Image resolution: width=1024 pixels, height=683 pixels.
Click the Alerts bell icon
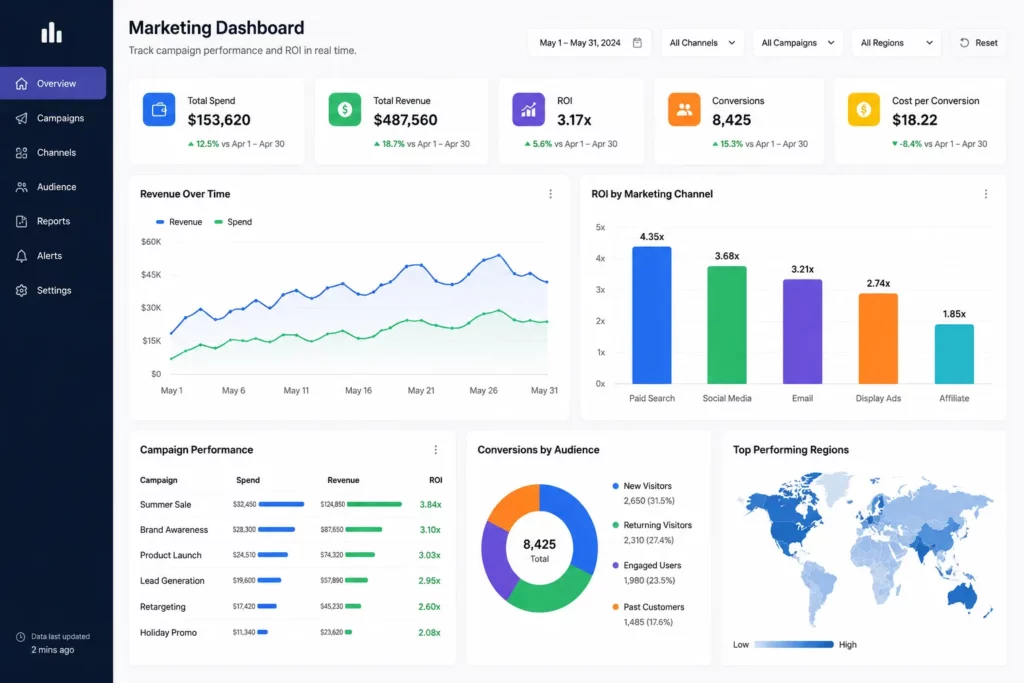(x=22, y=256)
